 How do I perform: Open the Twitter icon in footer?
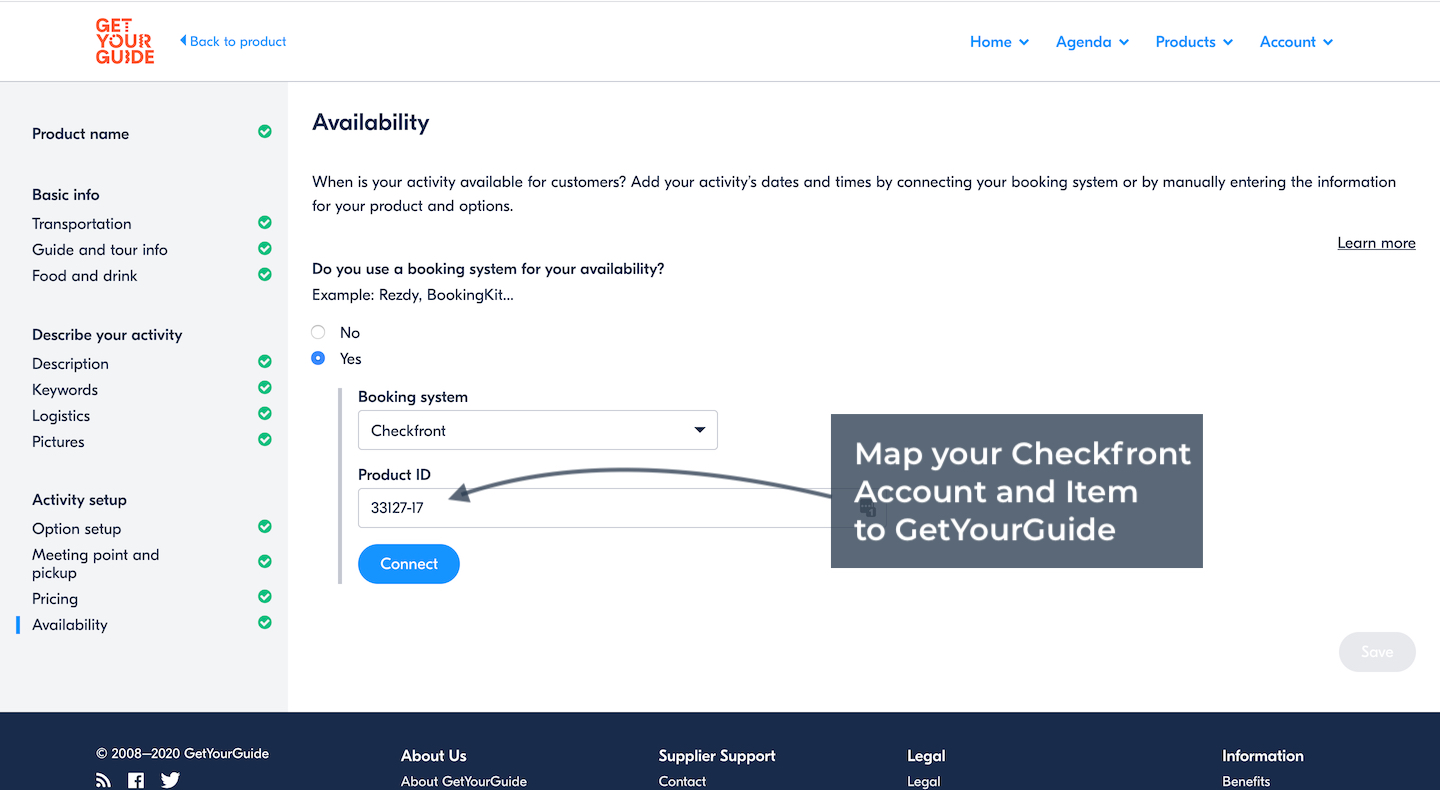click(170, 780)
